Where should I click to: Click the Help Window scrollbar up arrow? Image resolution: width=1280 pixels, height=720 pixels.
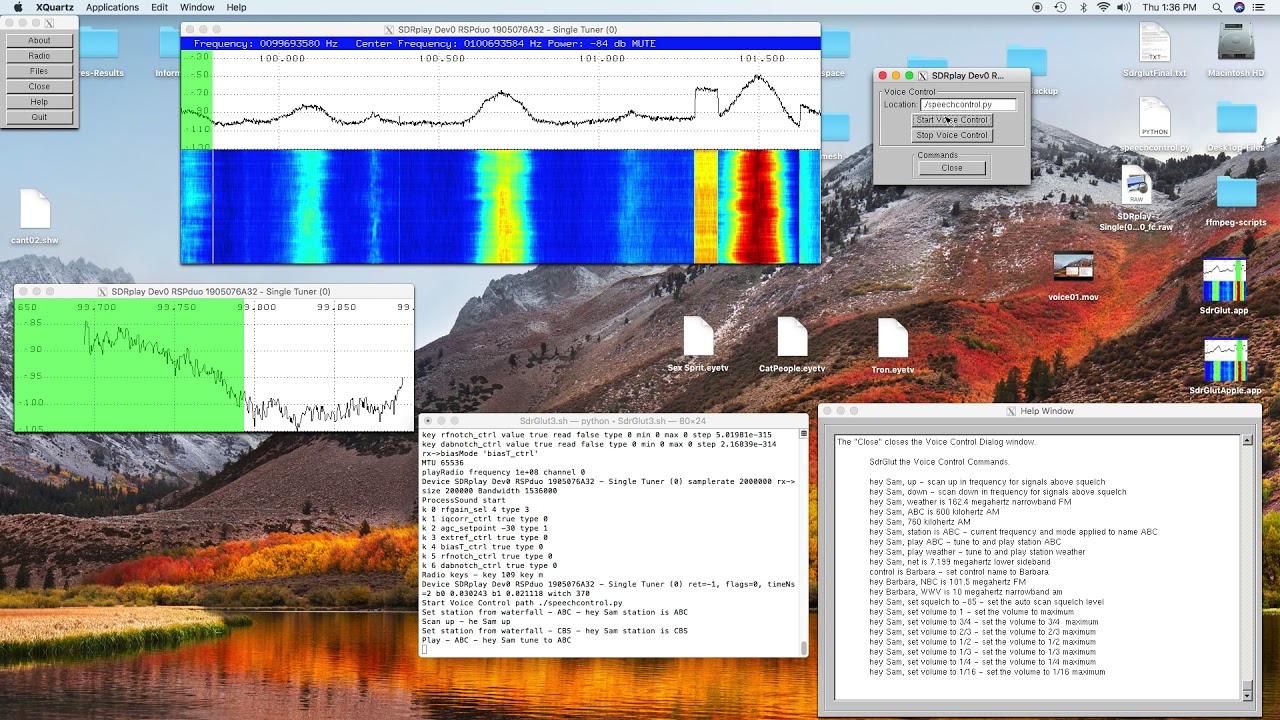pyautogui.click(x=1247, y=441)
